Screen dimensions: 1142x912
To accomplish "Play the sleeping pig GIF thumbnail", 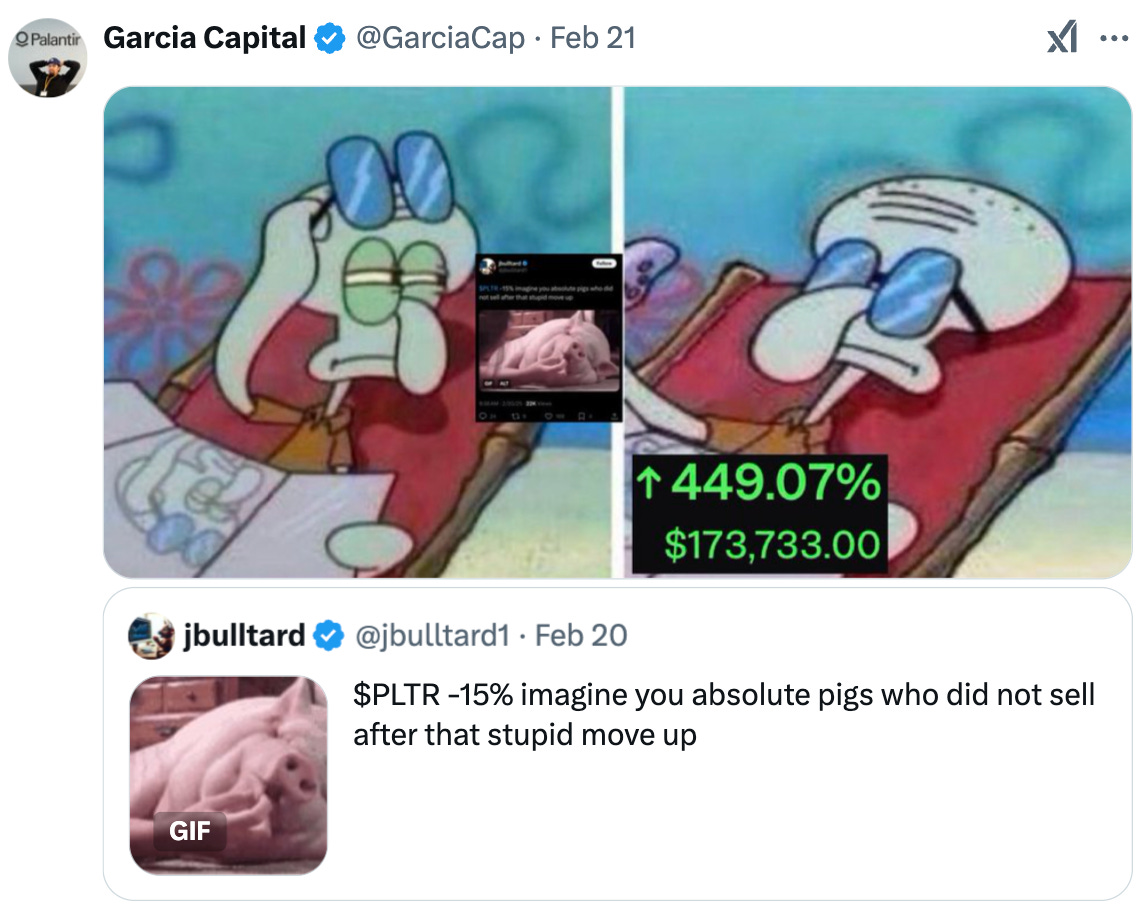I will (x=228, y=775).
